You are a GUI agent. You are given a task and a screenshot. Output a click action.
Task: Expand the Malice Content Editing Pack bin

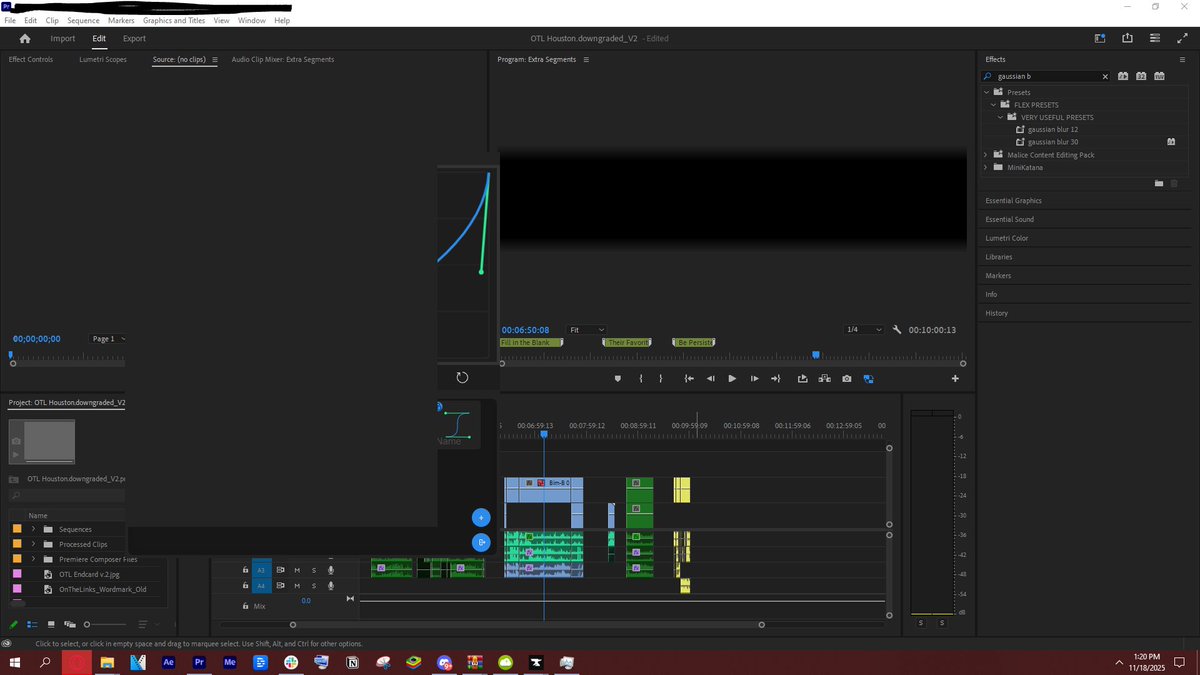point(985,155)
